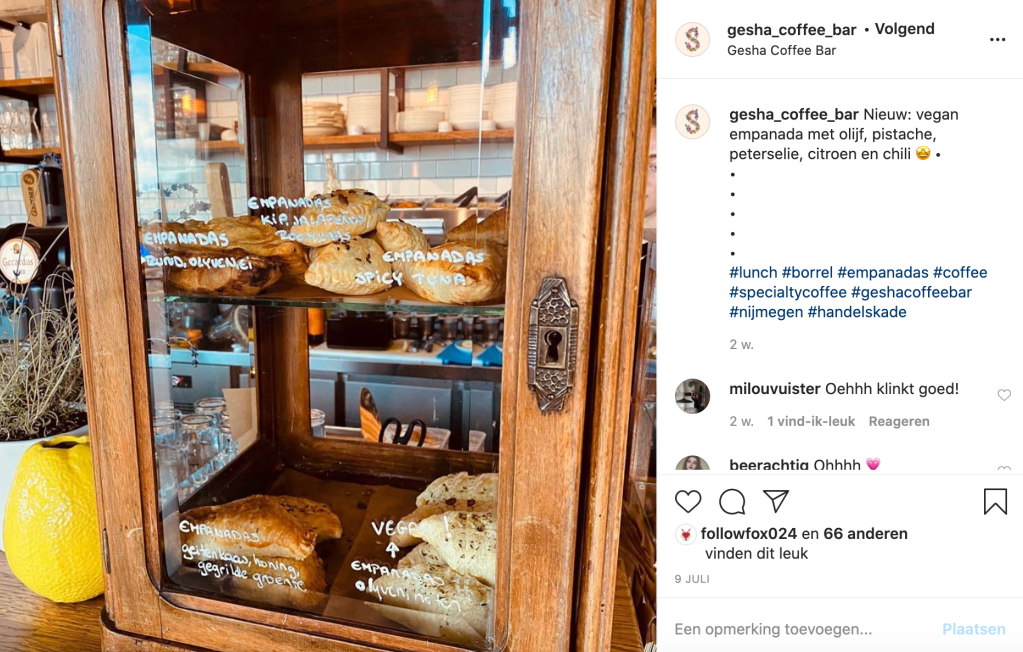
Task: Focus the Een opmerking toevoegen field
Action: pyautogui.click(x=802, y=629)
